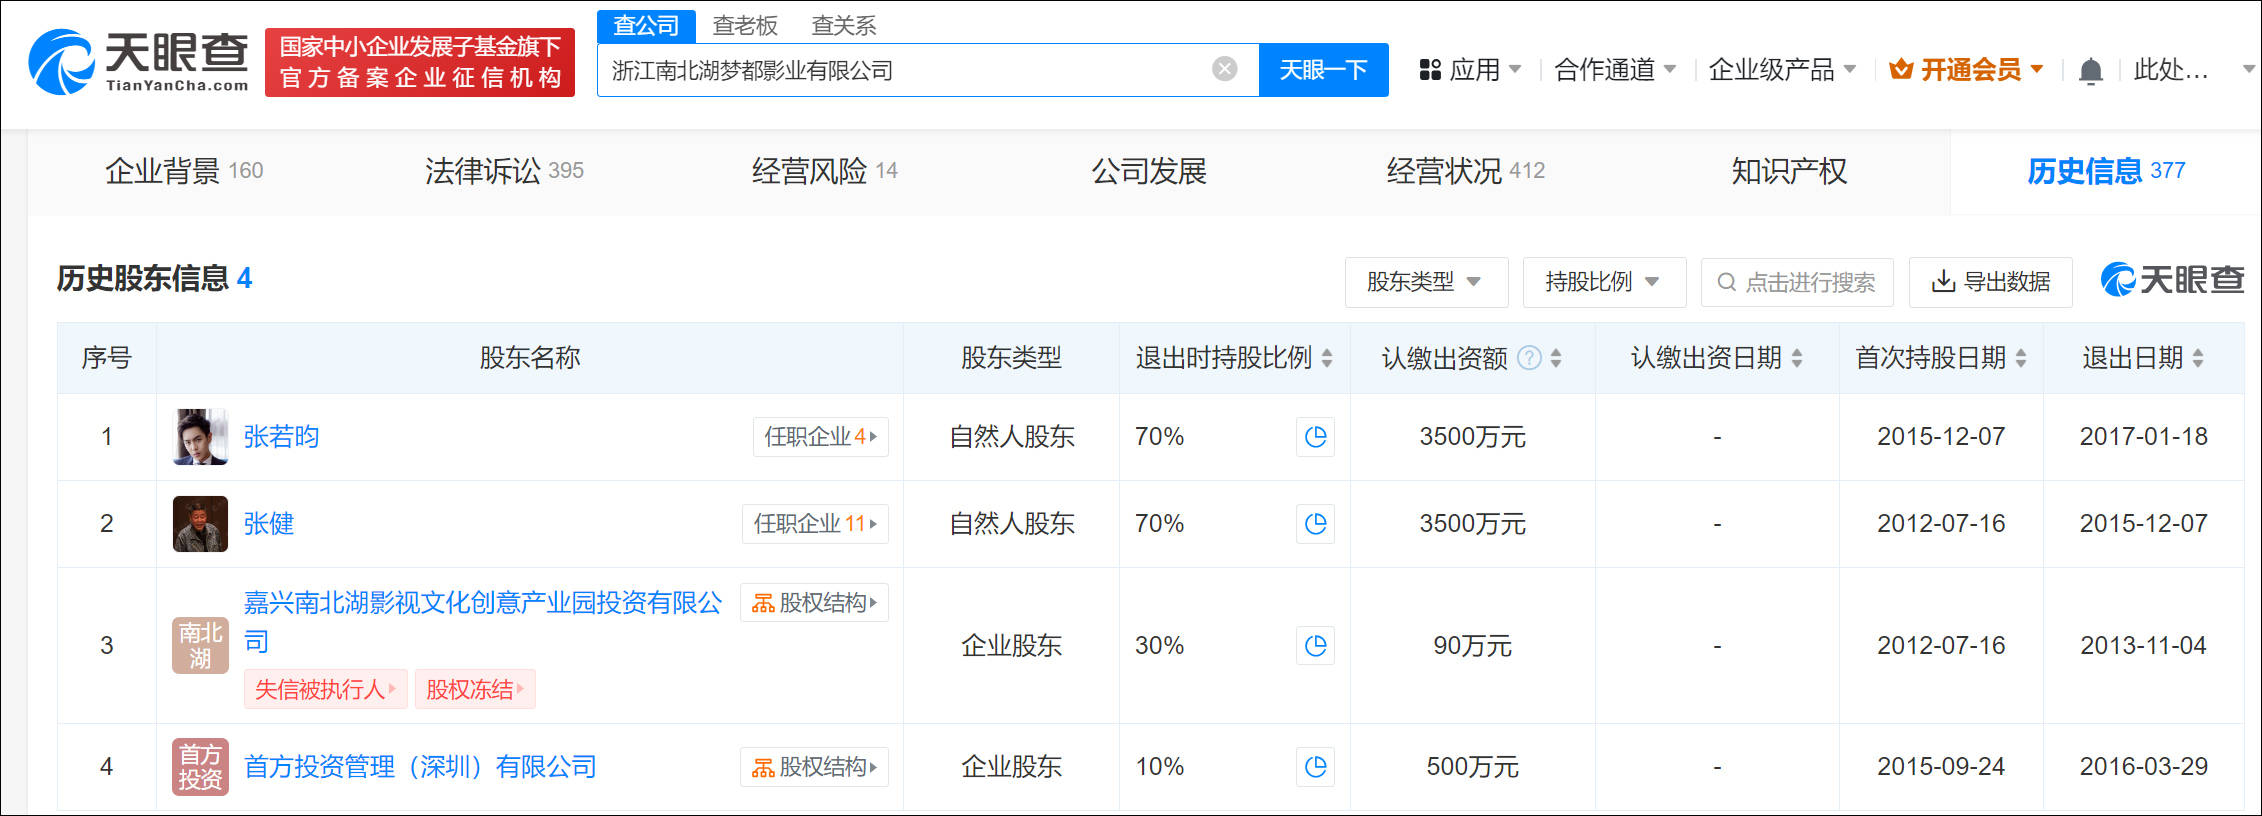Expand the 应用 menu

[x=1470, y=70]
